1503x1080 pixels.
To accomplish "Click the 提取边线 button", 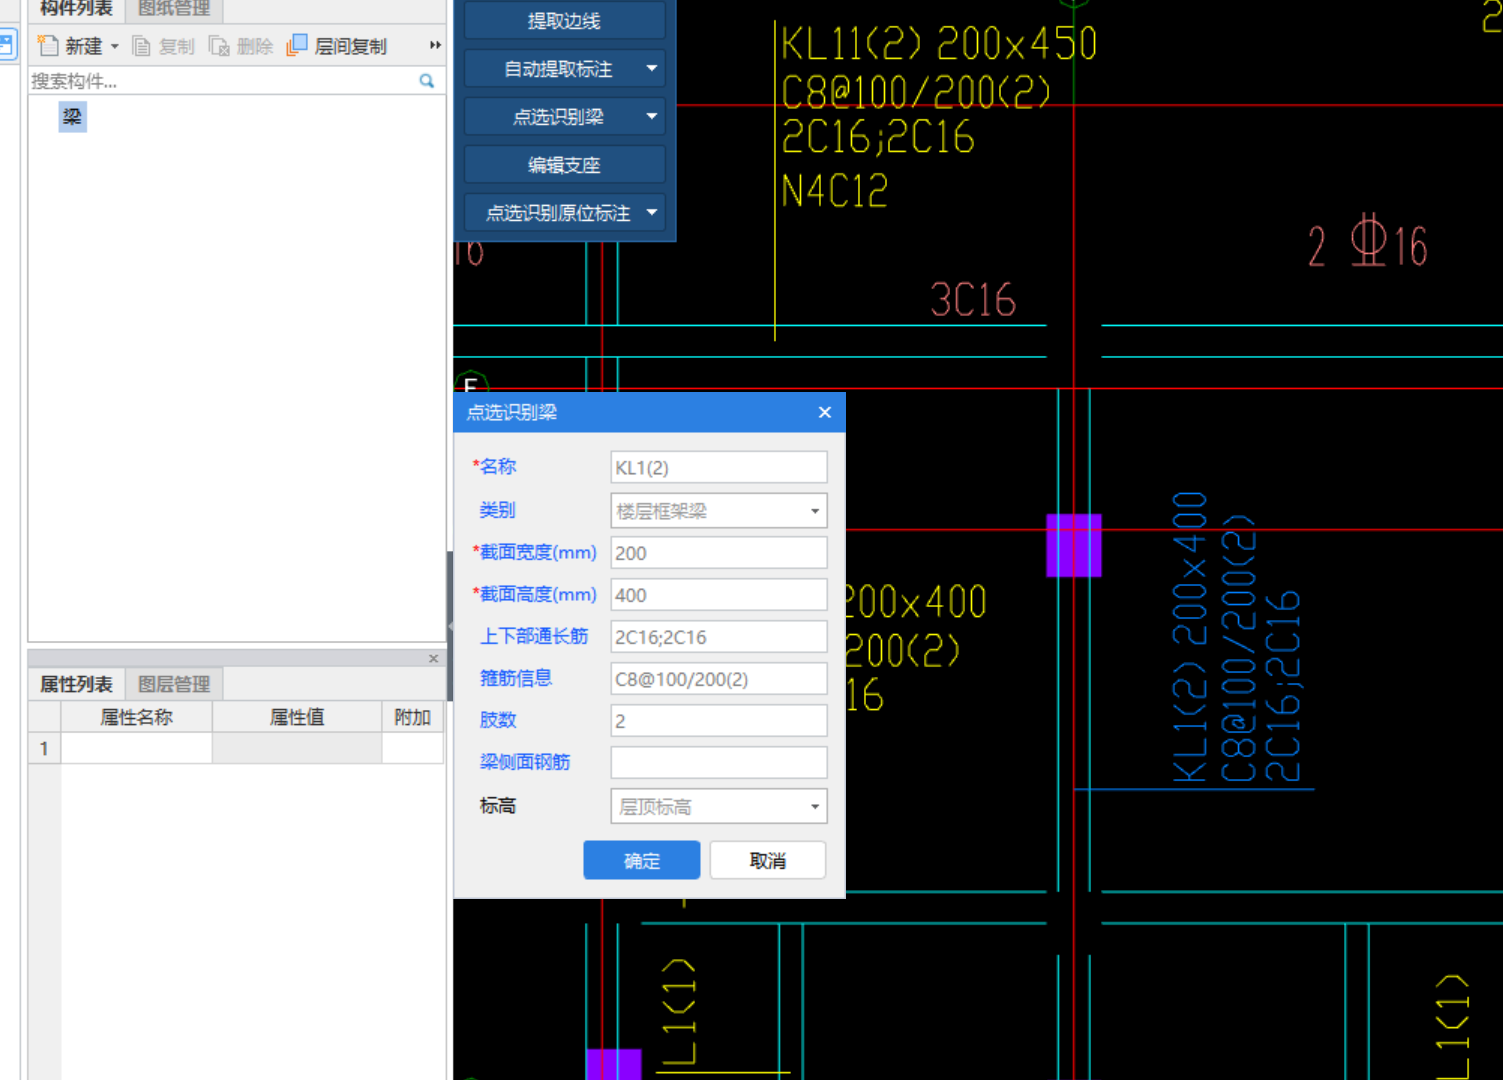I will click(x=564, y=21).
